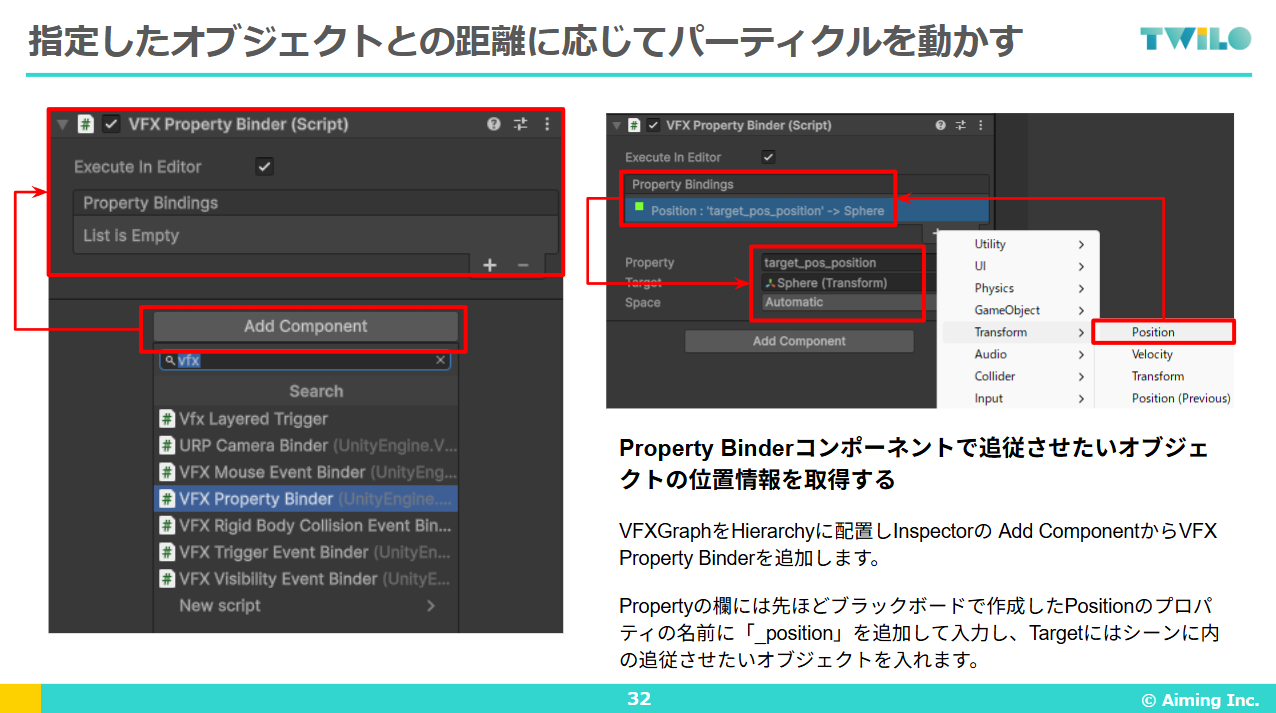This screenshot has width=1276, height=713.
Task: Open three-dot menu in right component header
Action: click(x=980, y=125)
